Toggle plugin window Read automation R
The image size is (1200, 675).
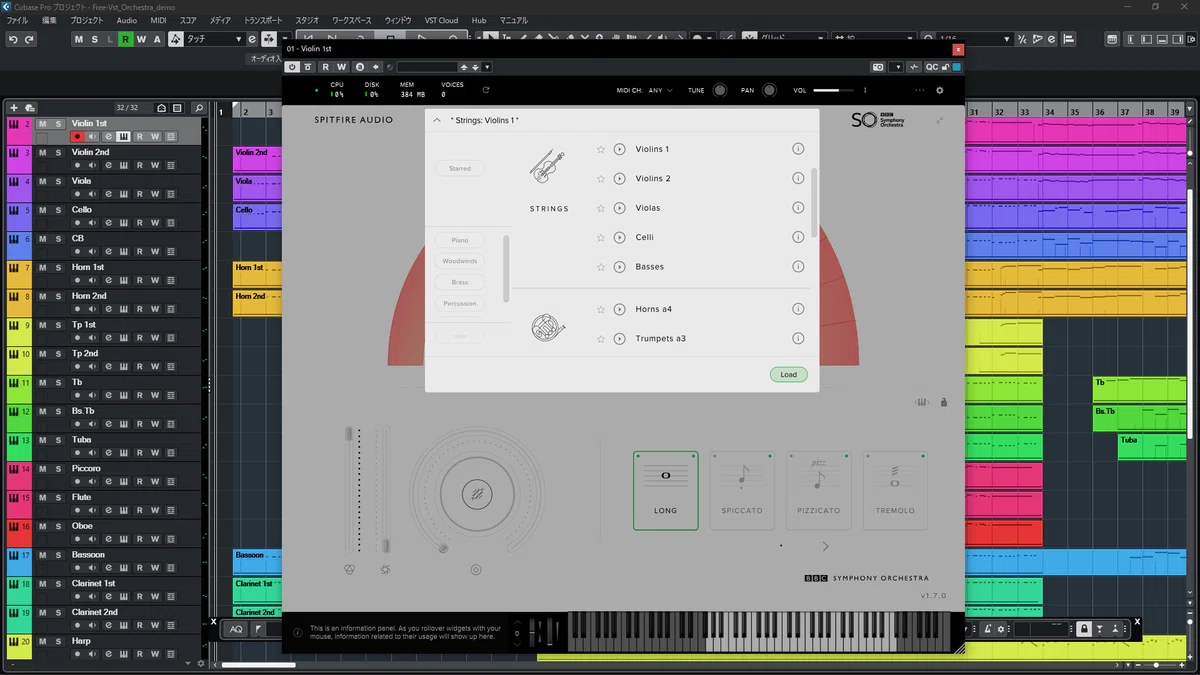pyautogui.click(x=326, y=67)
